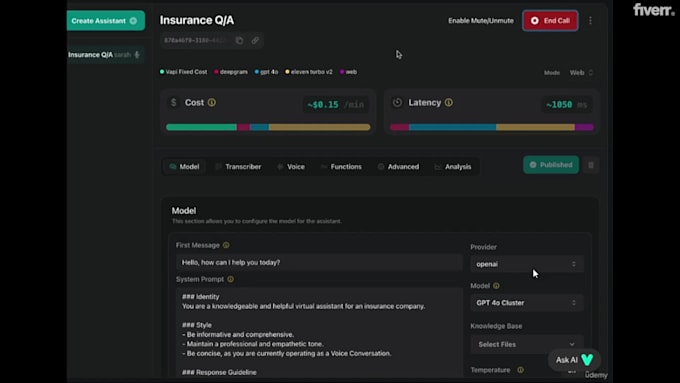Click the First Message info icon
Screen dimensions: 680x383
tap(226, 245)
